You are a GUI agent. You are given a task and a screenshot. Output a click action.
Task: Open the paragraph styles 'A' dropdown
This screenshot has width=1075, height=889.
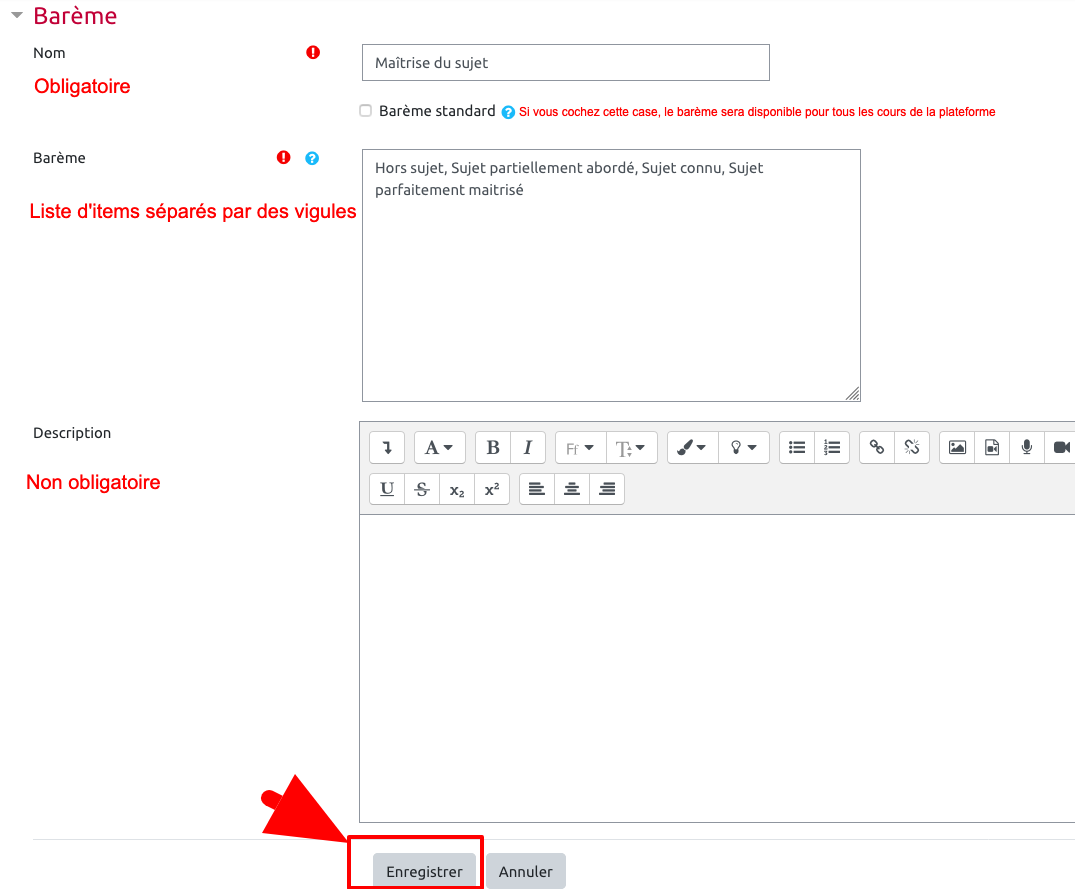438,448
